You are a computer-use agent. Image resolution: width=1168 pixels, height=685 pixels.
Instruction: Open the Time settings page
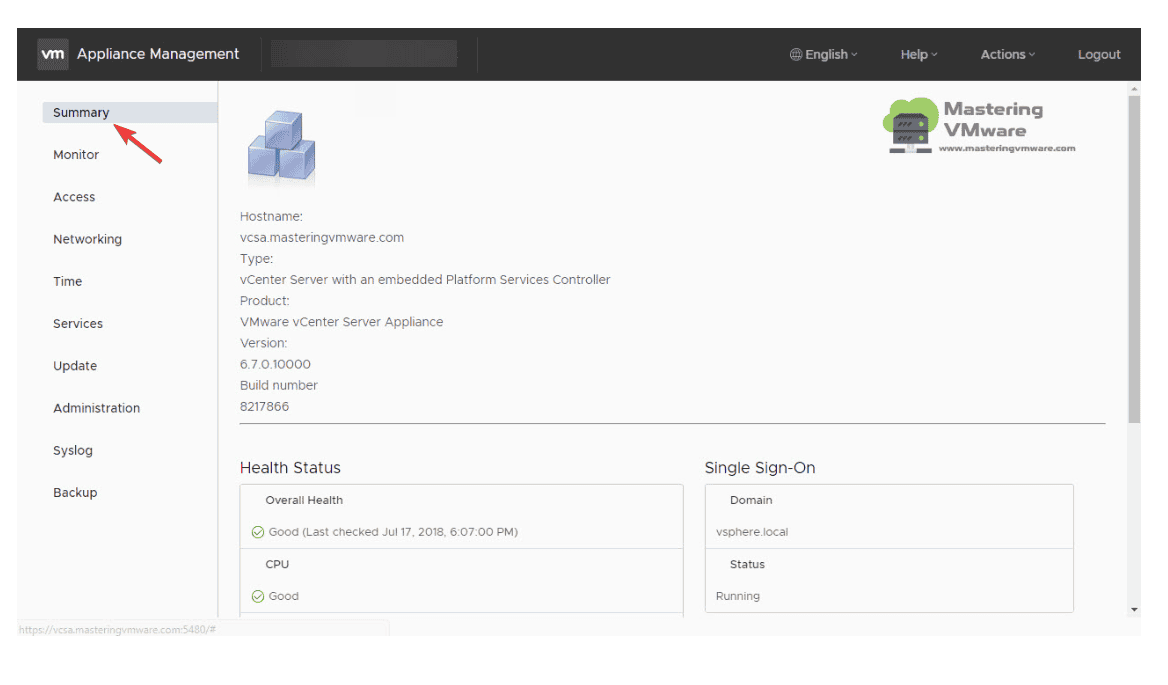point(67,281)
